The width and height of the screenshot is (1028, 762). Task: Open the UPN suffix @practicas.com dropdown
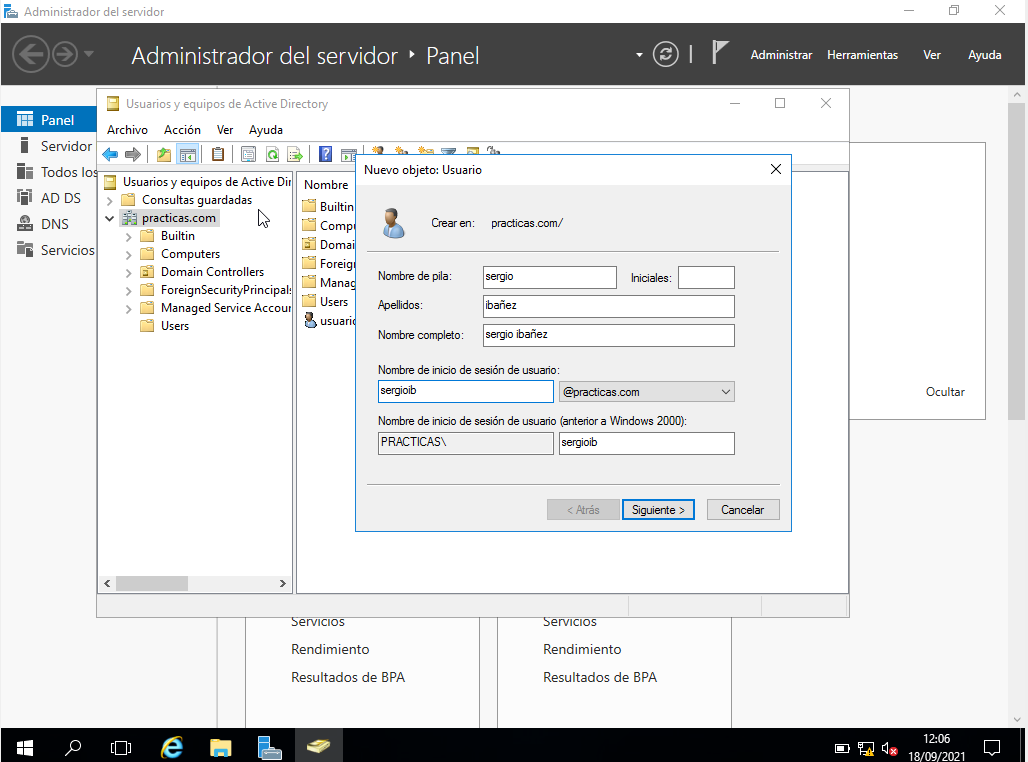click(646, 392)
